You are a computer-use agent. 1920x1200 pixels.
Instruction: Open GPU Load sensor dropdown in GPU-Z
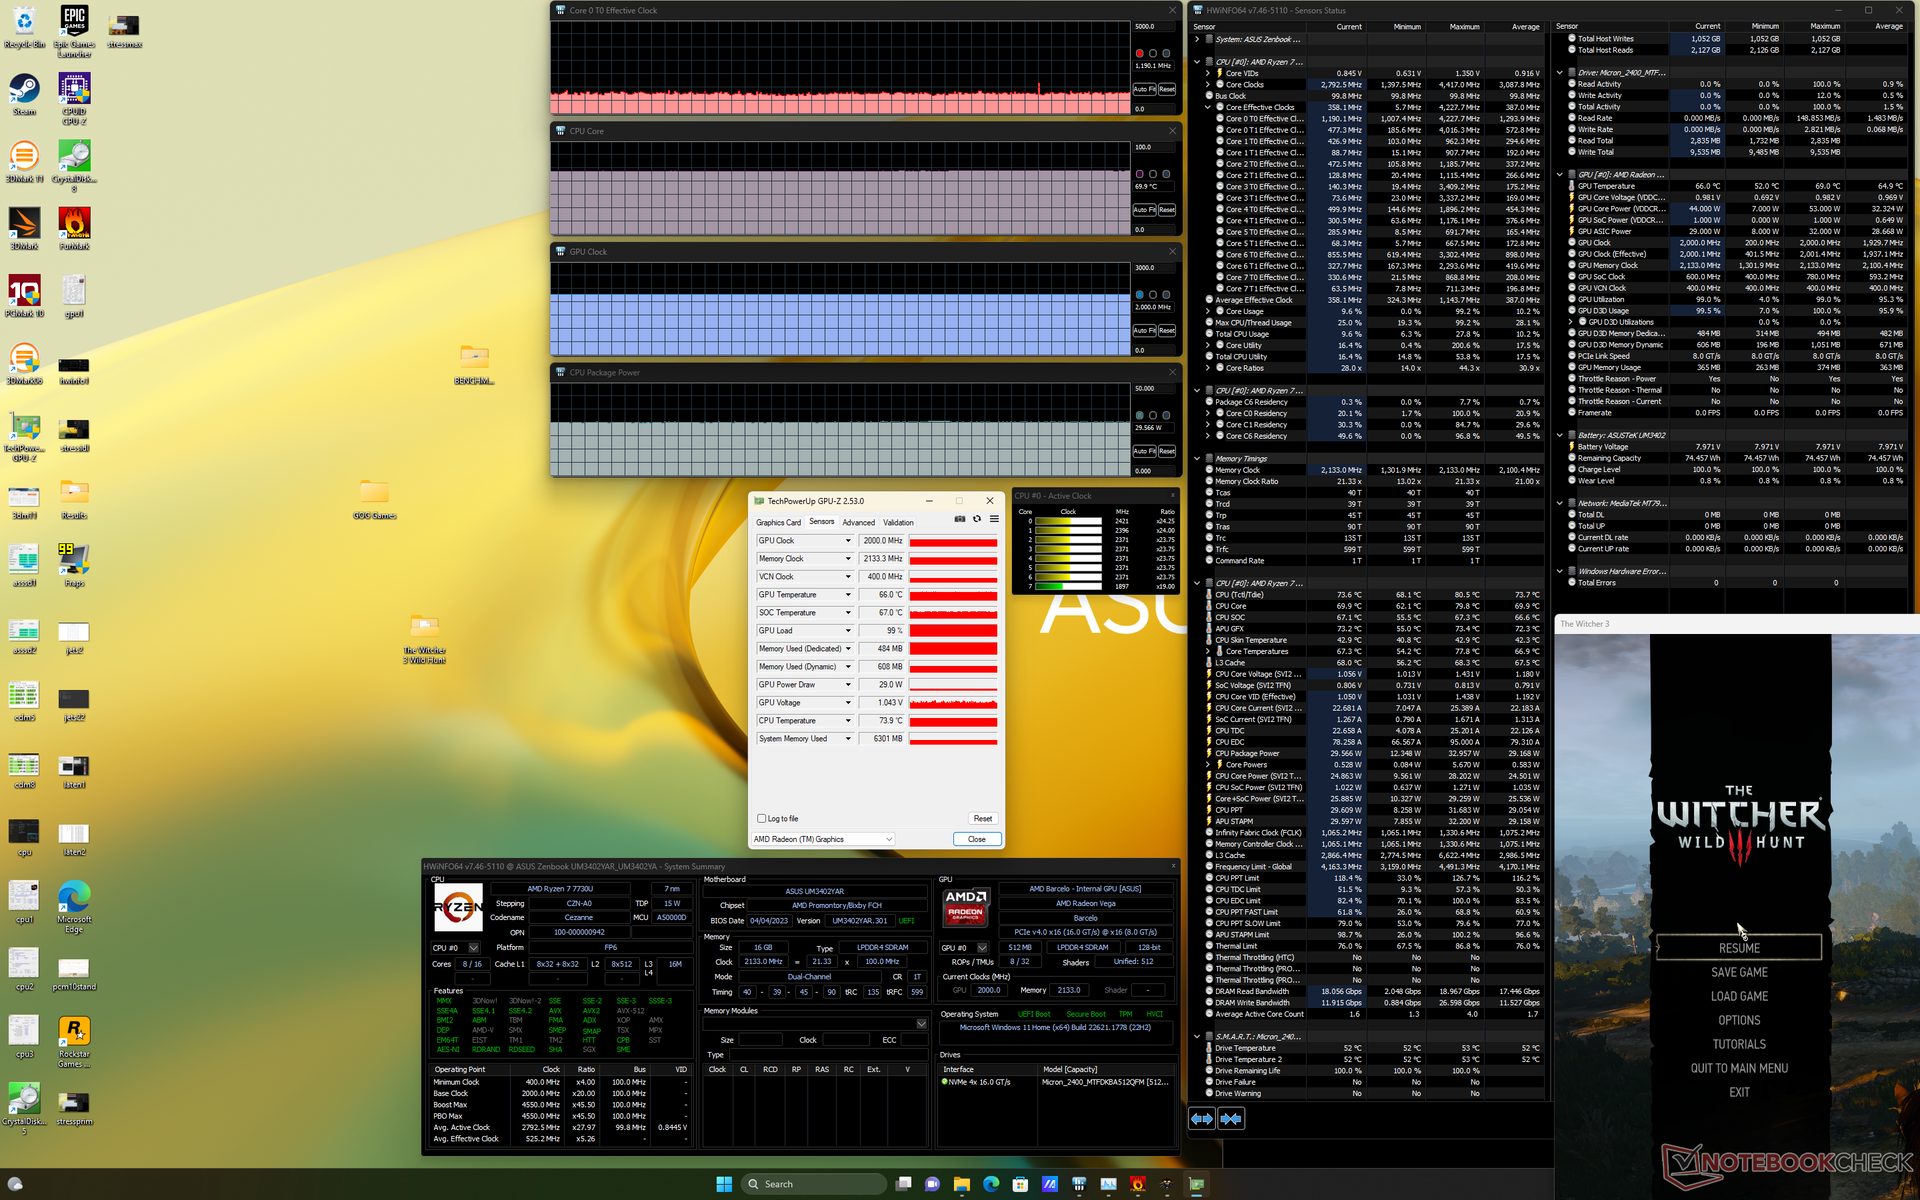coord(848,631)
